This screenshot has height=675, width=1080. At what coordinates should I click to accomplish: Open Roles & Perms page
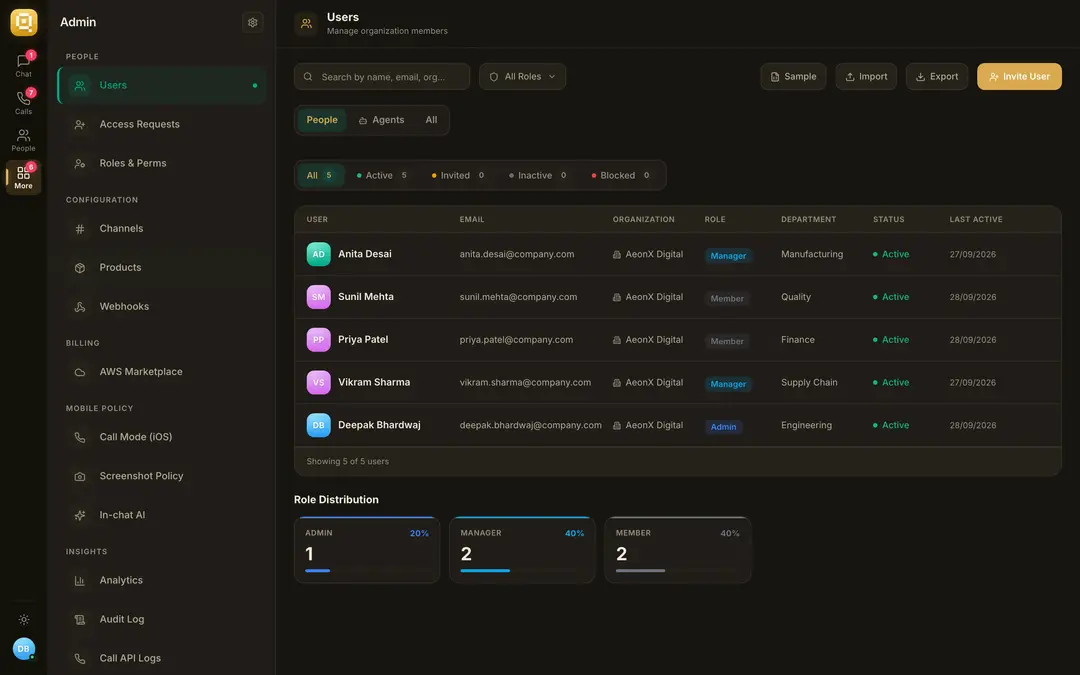163,163
